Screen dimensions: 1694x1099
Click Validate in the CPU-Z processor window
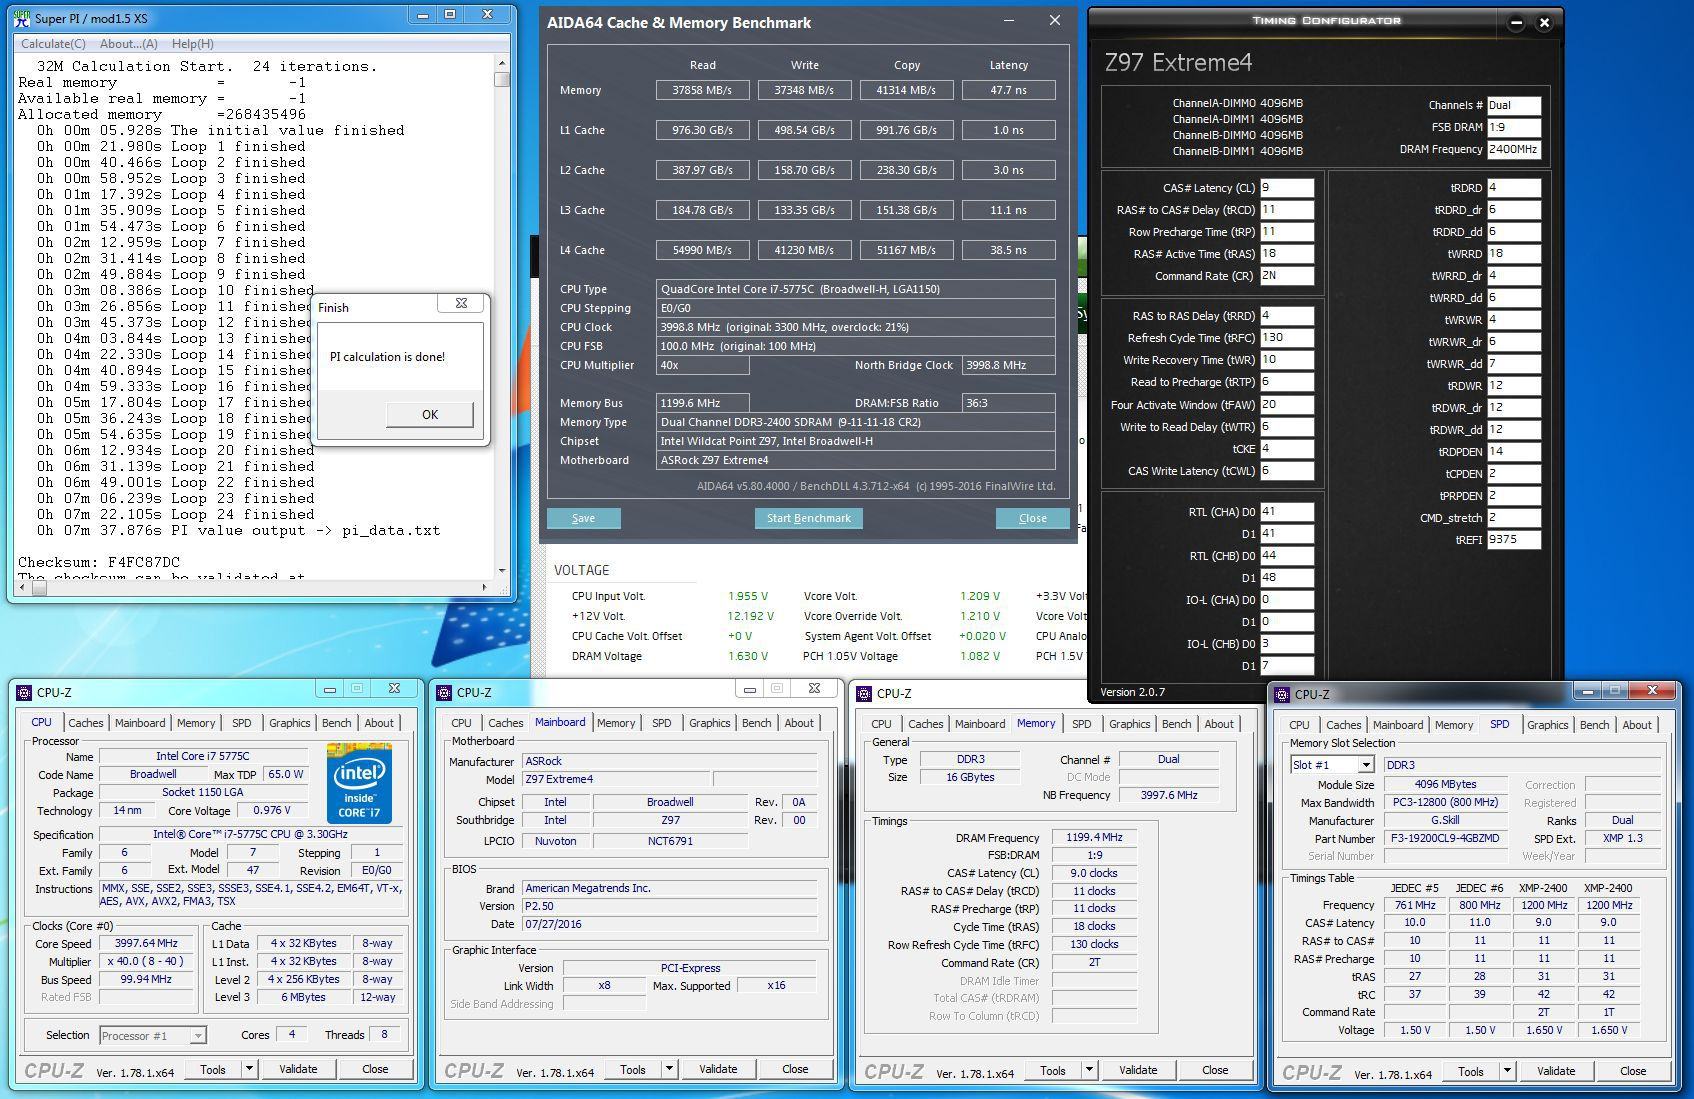coord(298,1069)
